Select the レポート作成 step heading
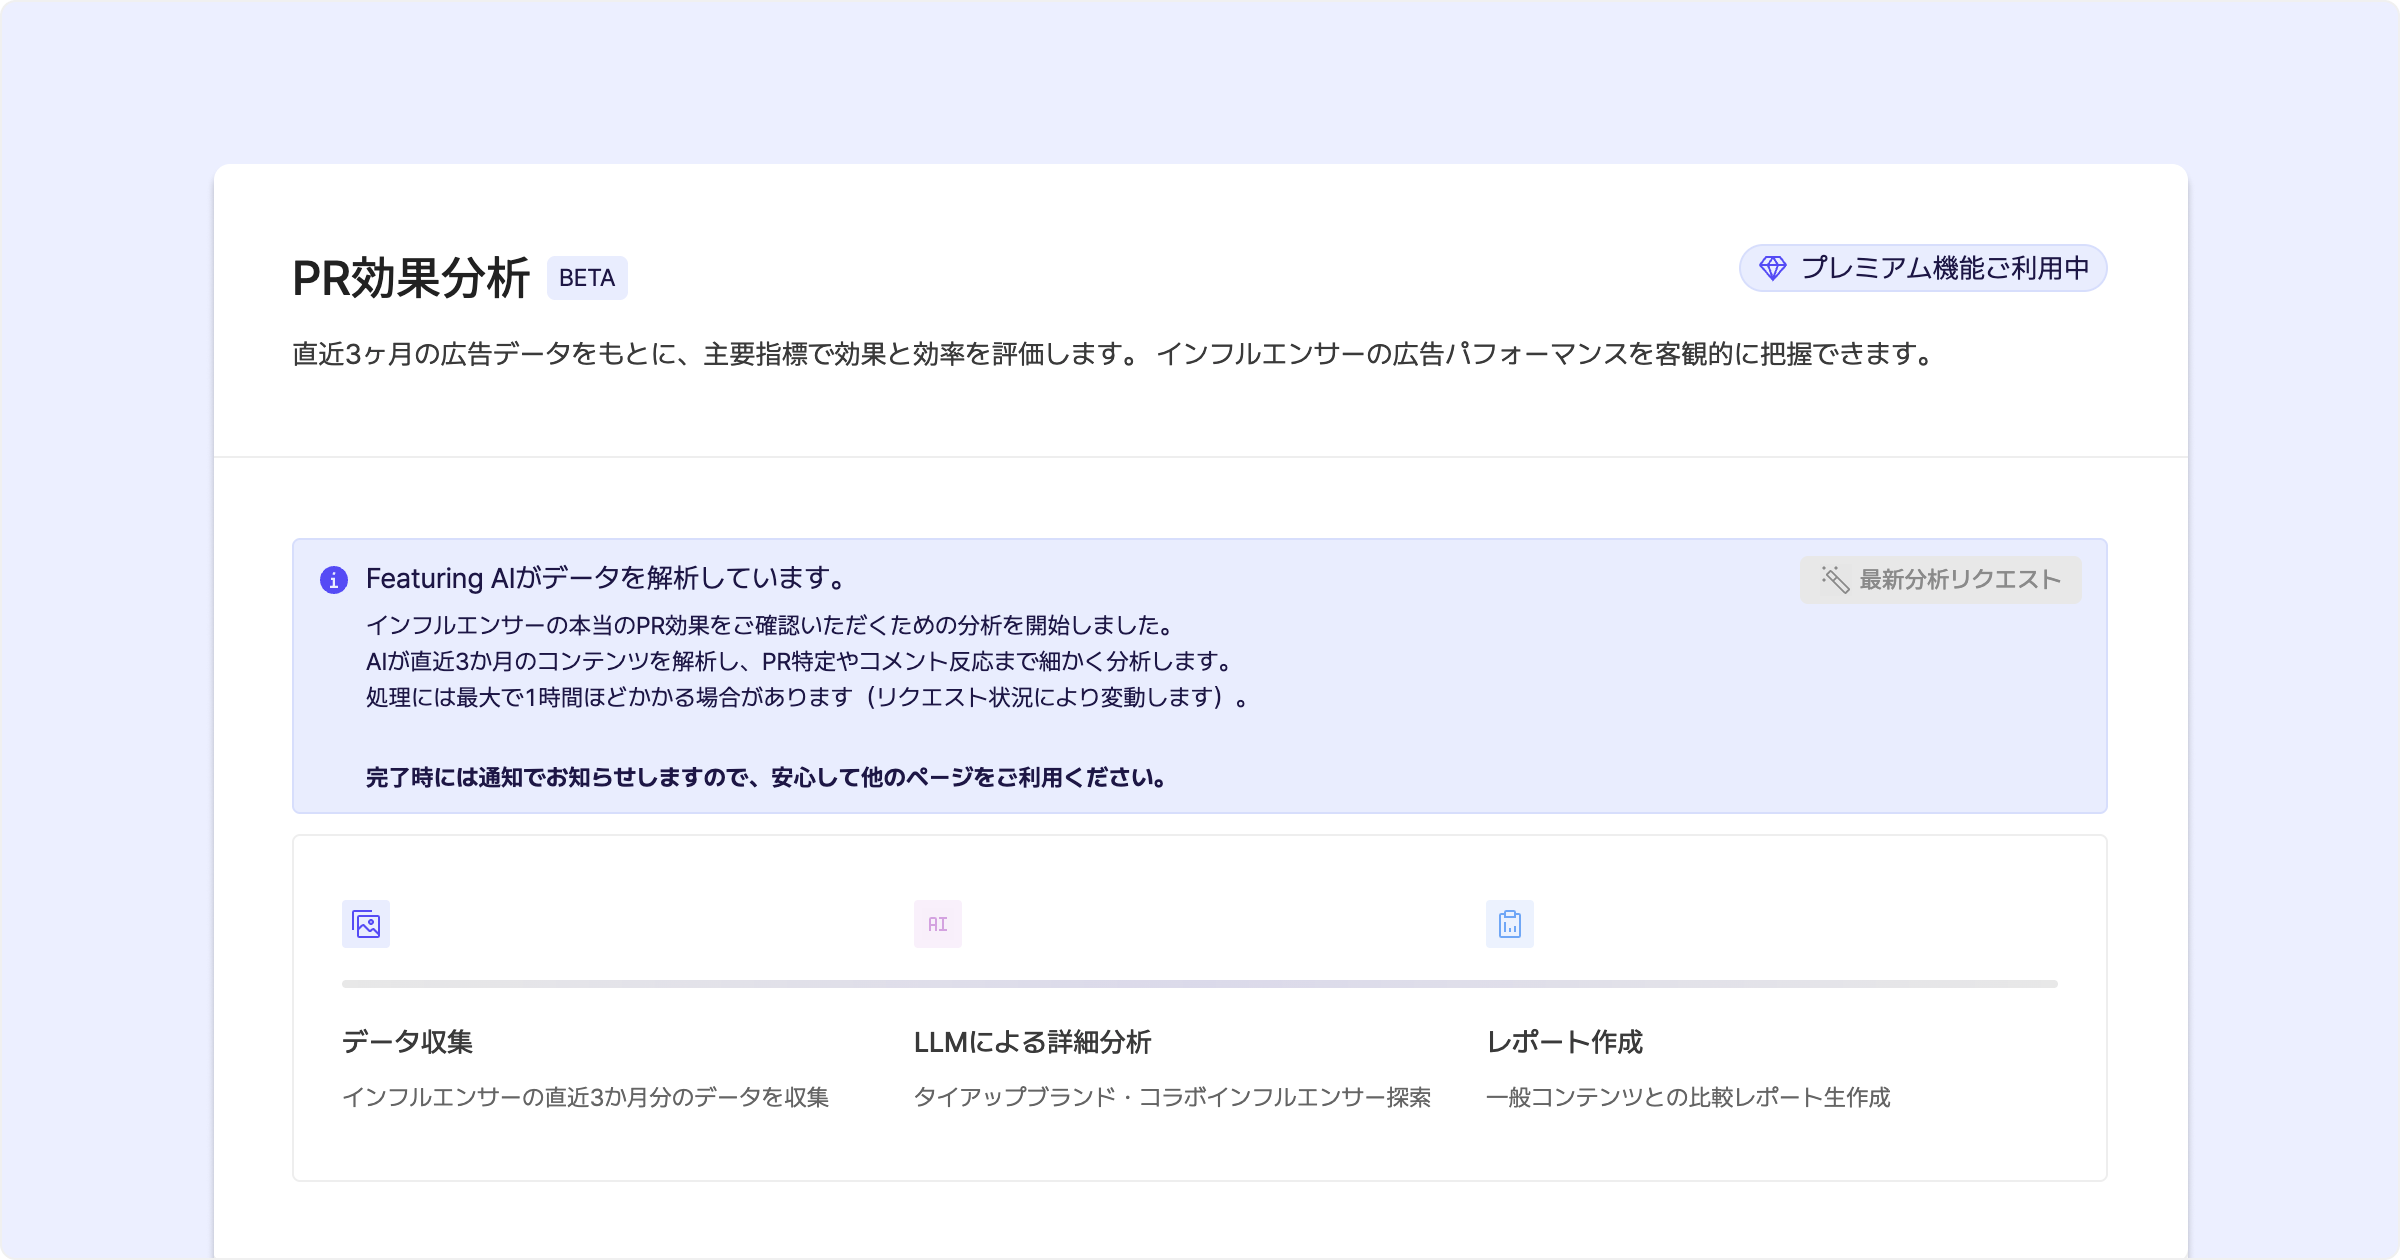This screenshot has height=1260, width=2400. point(1564,1042)
